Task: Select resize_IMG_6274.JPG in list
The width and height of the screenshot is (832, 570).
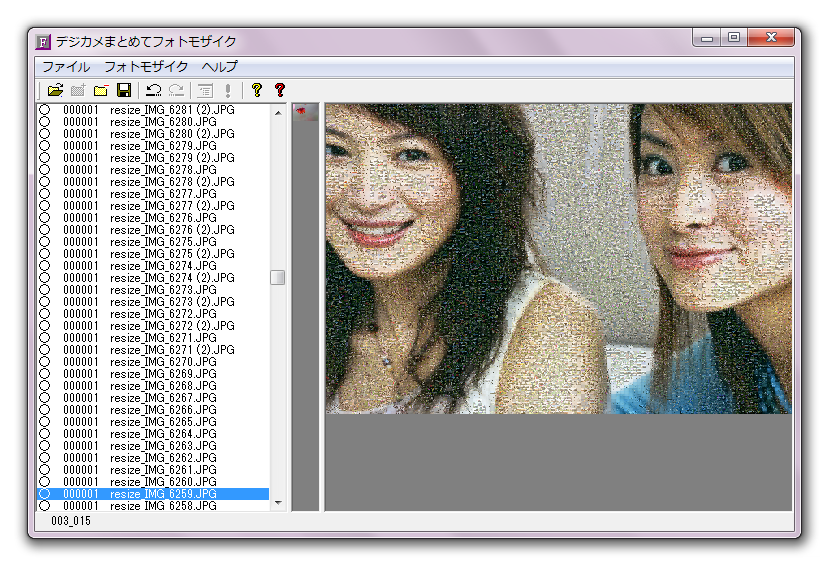Action: [x=153, y=266]
